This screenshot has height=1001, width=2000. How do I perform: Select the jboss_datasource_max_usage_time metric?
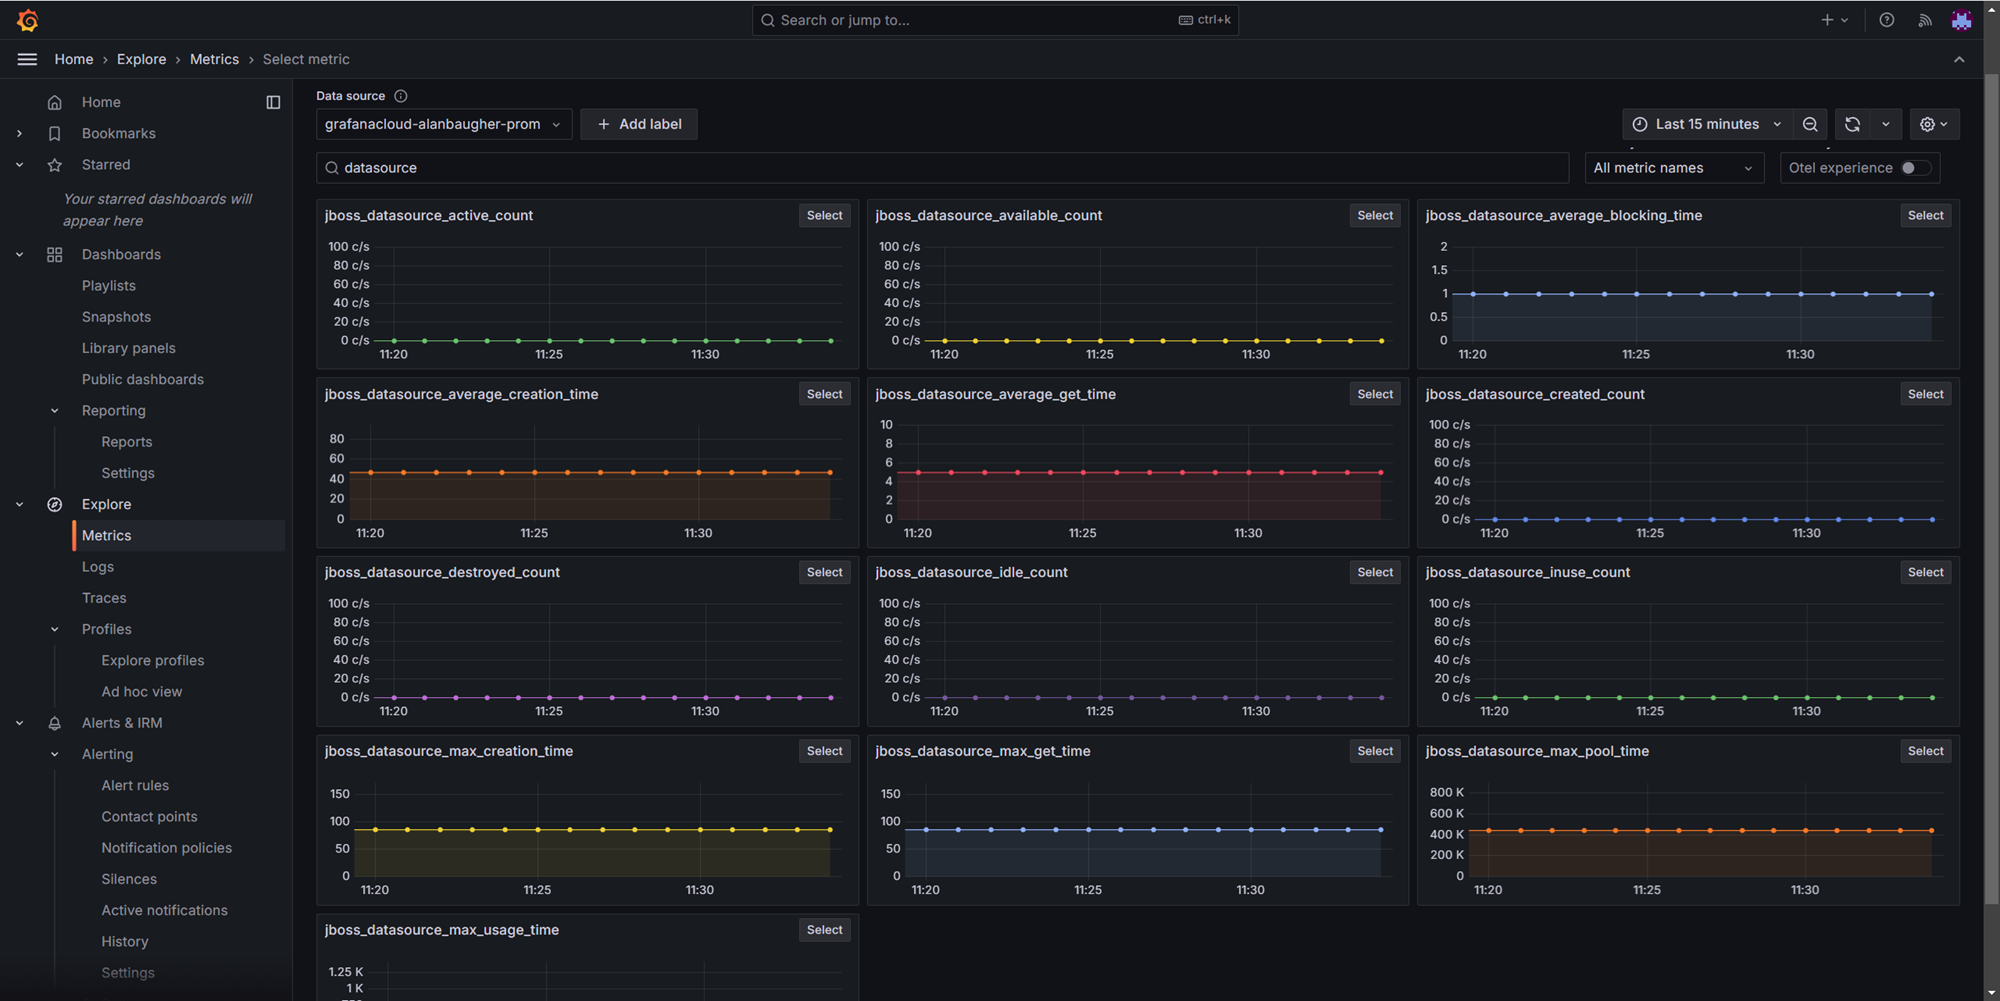click(x=825, y=931)
